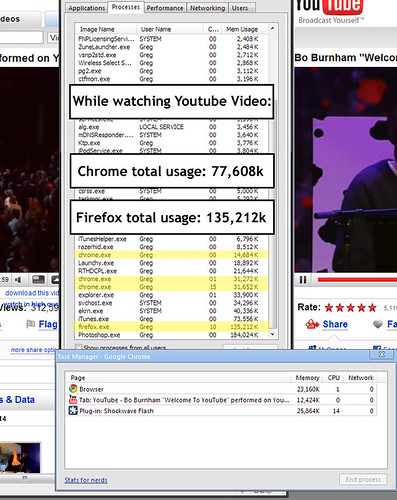This screenshot has height=500, width=397.
Task: Click the search input field on left page
Action: (21, 38)
